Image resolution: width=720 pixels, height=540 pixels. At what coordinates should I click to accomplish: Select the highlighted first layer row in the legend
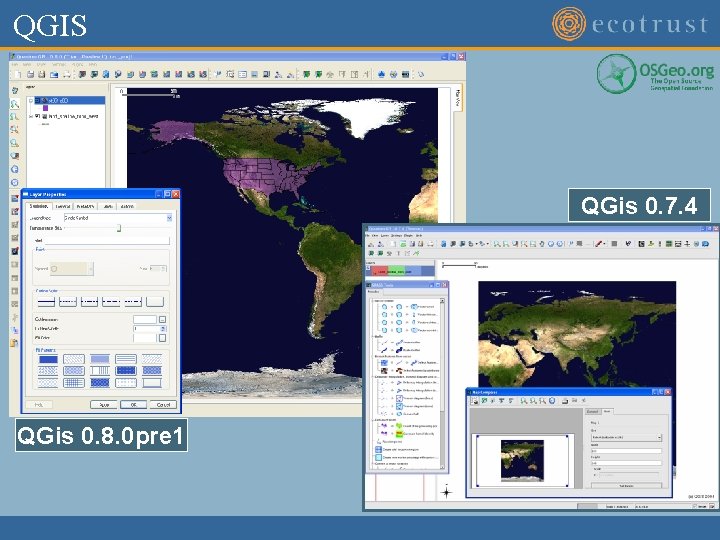pos(70,100)
